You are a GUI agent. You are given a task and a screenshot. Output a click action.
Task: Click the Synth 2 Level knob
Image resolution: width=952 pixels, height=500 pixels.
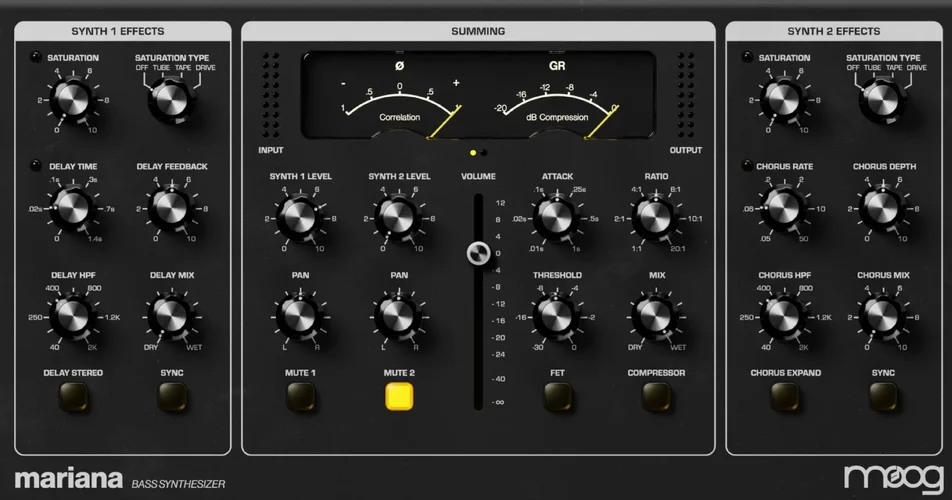[x=398, y=218]
